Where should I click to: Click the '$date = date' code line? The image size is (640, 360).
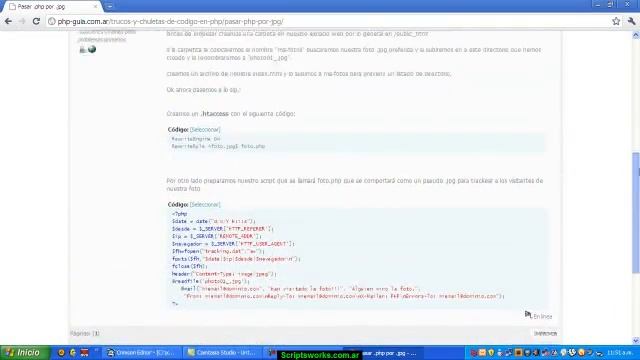point(214,221)
